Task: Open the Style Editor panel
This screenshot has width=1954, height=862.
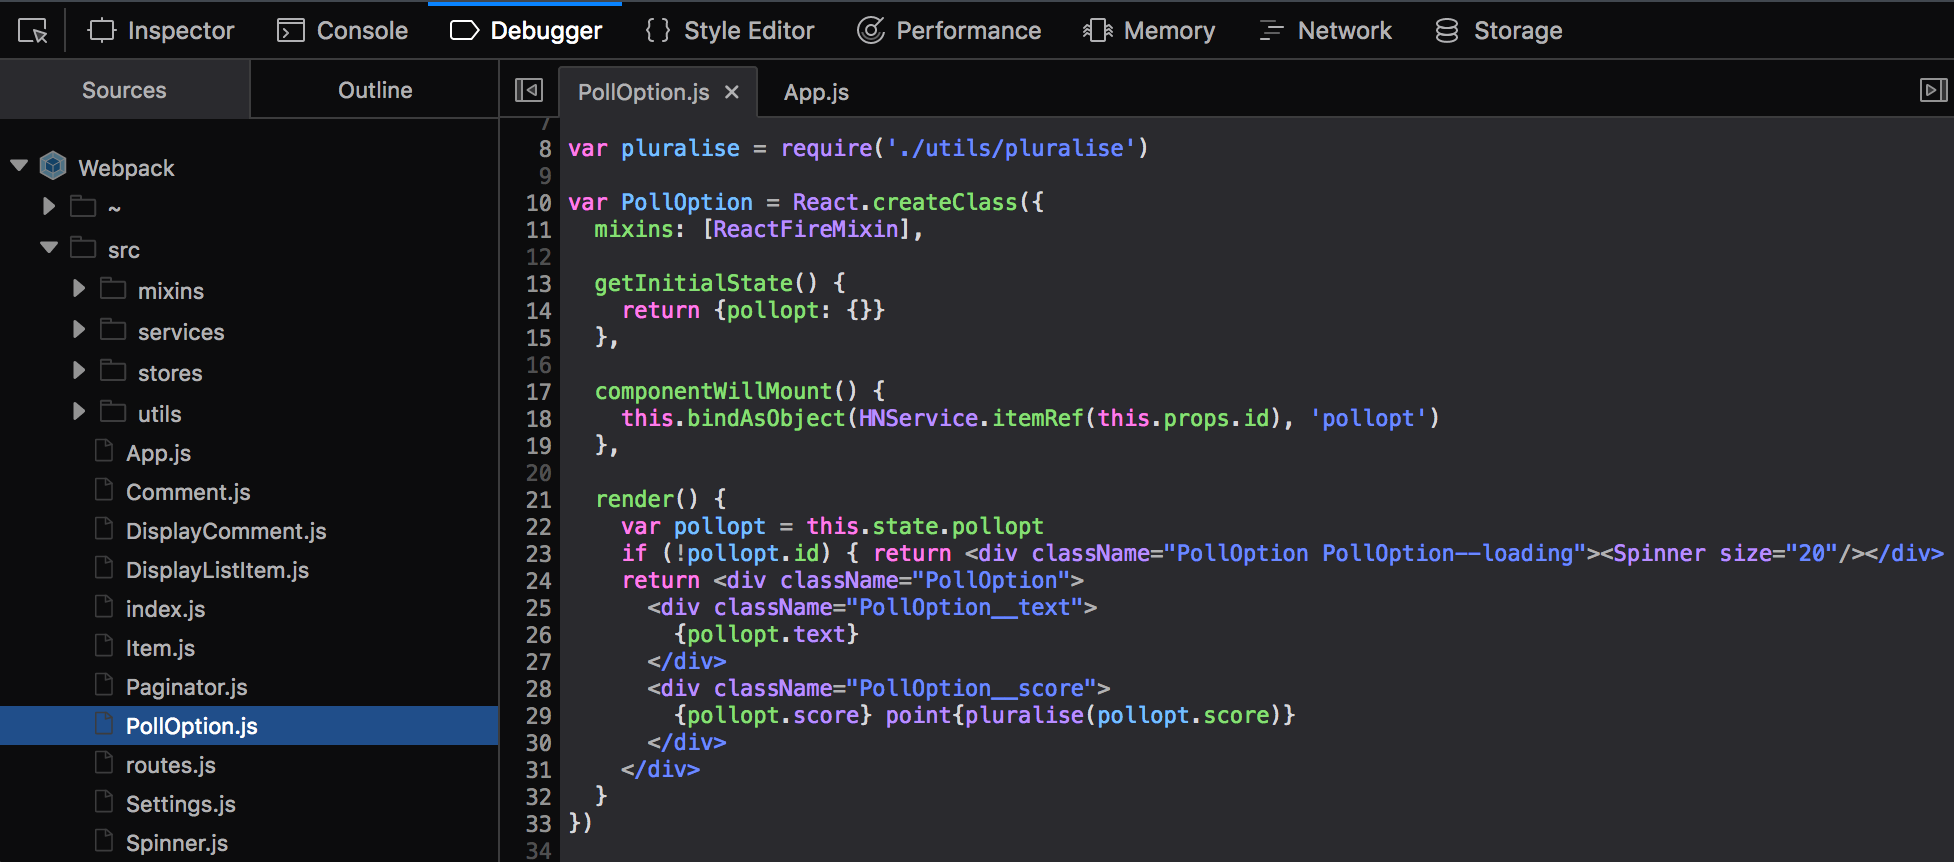Action: point(729,31)
